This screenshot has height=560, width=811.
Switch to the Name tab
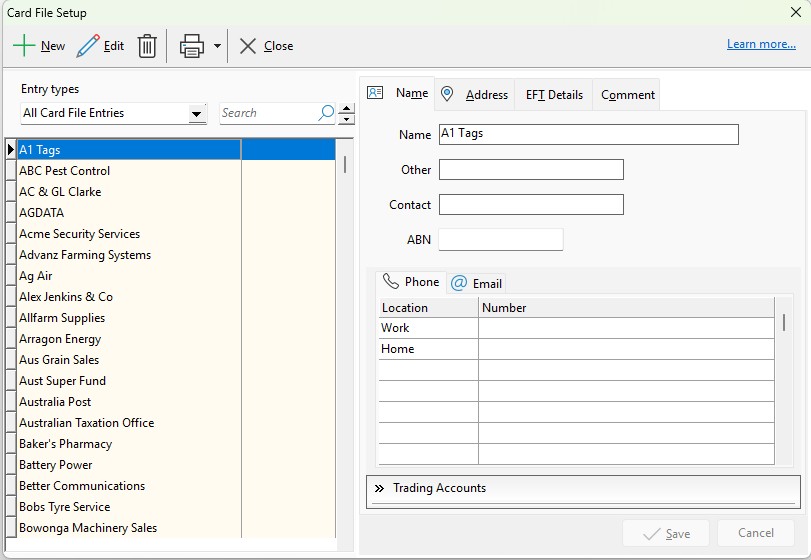coord(397,93)
